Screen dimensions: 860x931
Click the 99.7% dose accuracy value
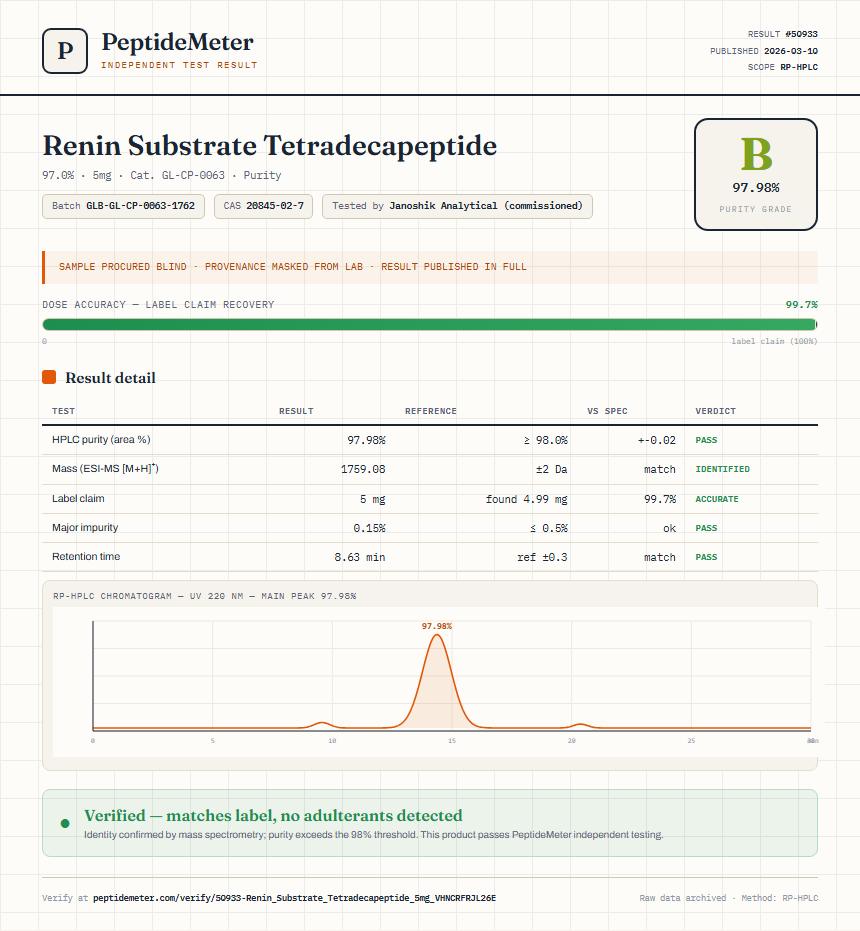(801, 305)
